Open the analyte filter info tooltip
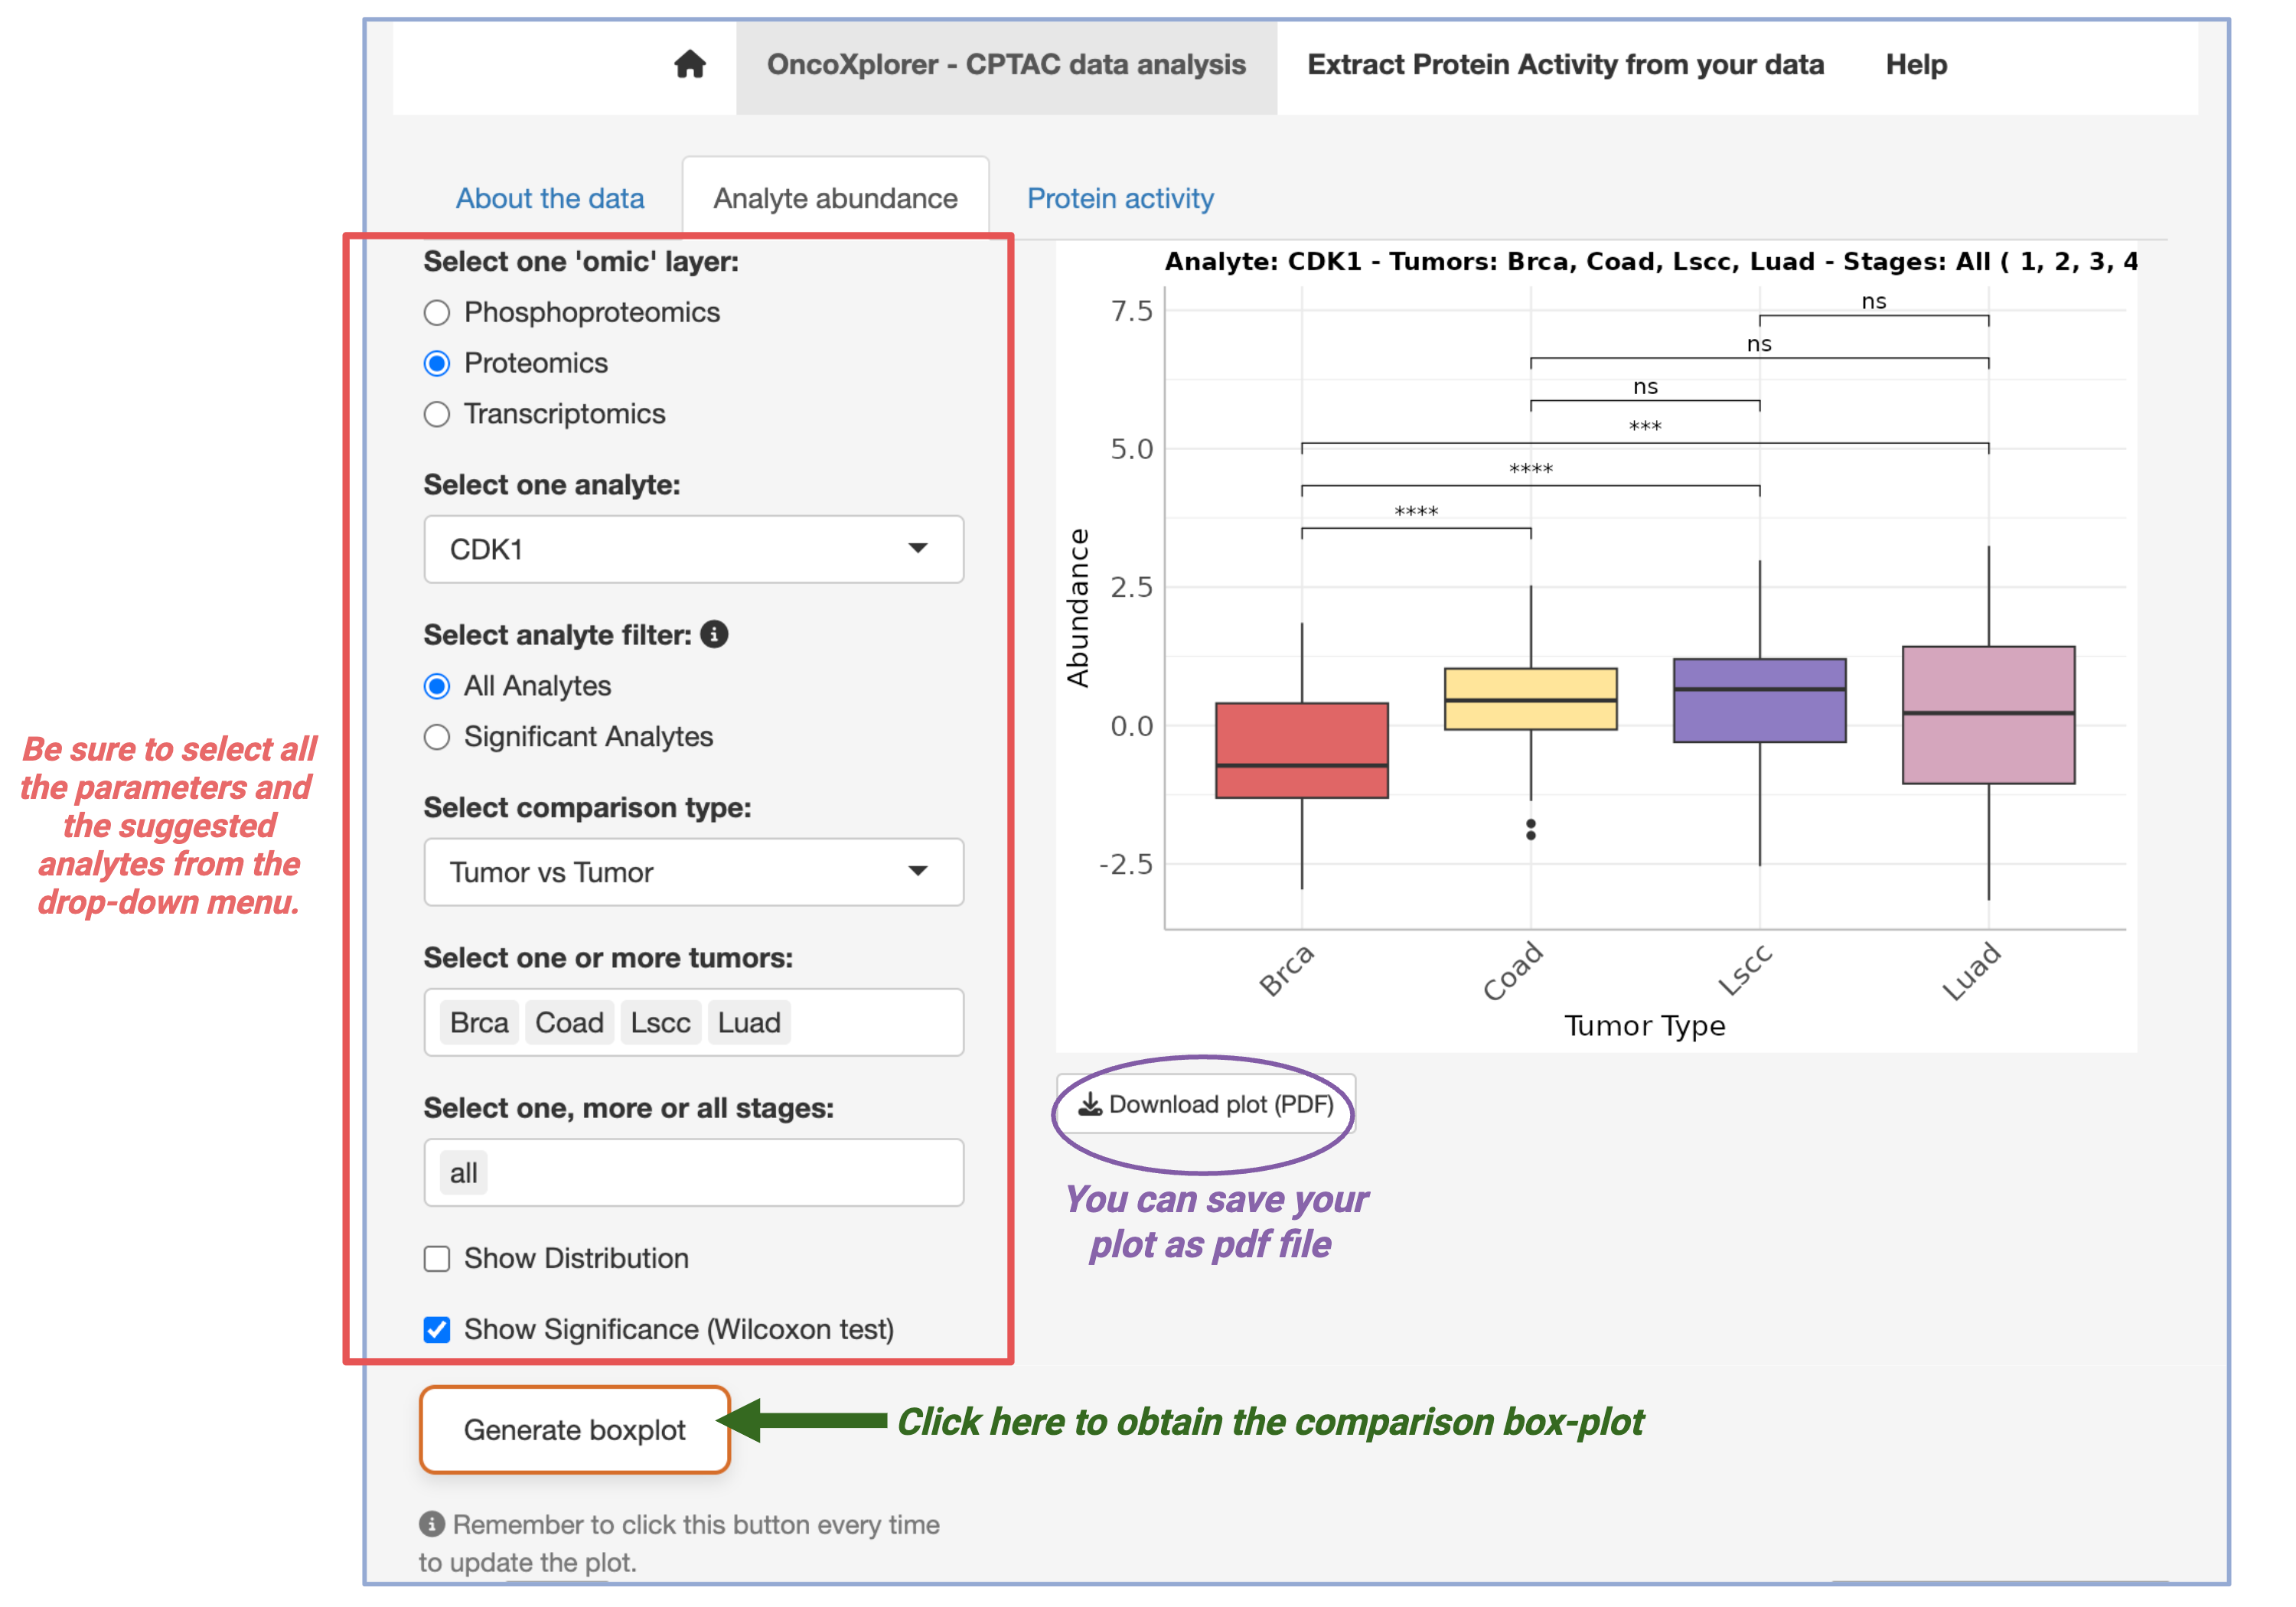This screenshot has width=2296, height=1607. pyautogui.click(x=713, y=634)
